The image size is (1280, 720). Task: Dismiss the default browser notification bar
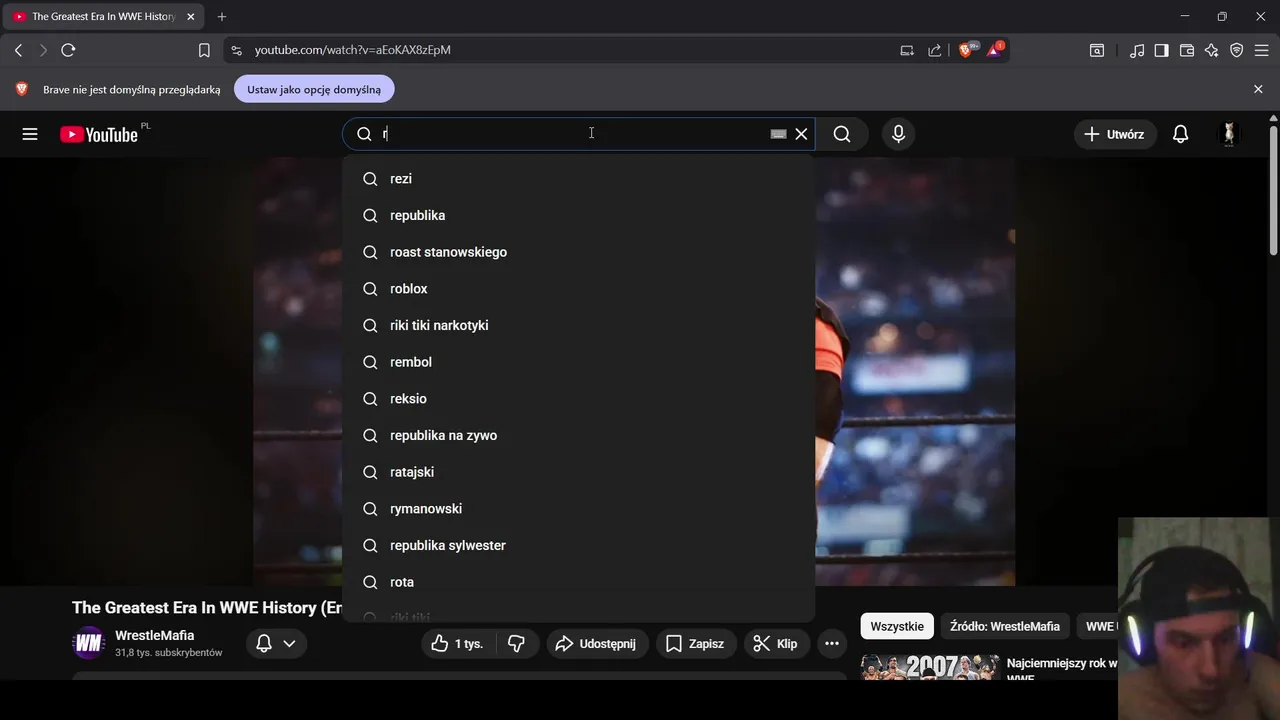1258,89
